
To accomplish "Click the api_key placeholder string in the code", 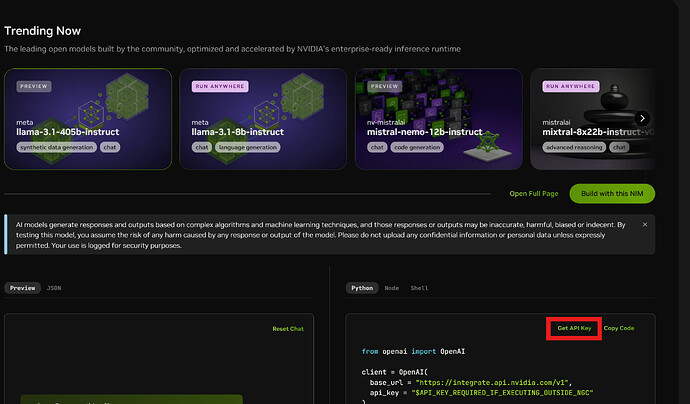I will (x=502, y=393).
